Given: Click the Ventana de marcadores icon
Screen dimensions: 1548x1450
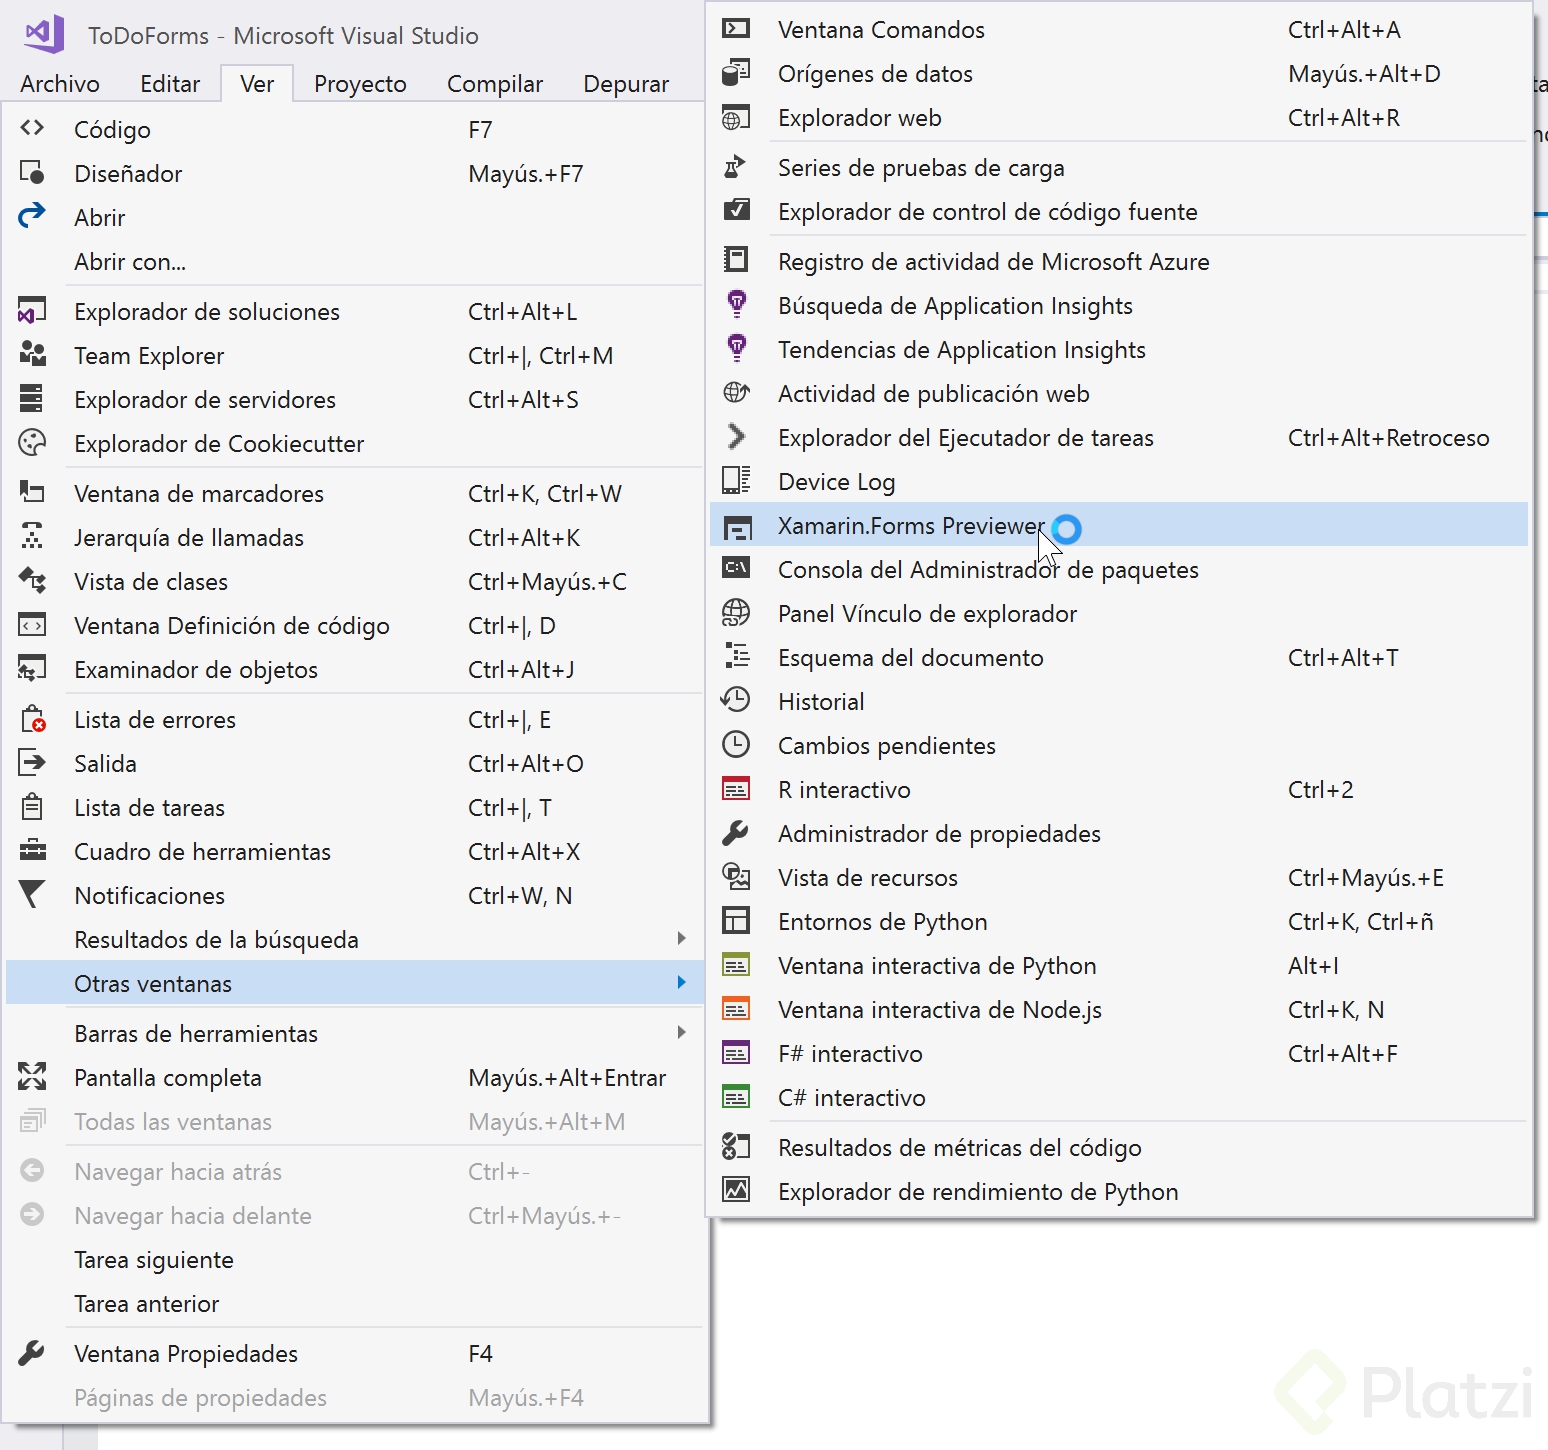Looking at the screenshot, I should click(32, 492).
